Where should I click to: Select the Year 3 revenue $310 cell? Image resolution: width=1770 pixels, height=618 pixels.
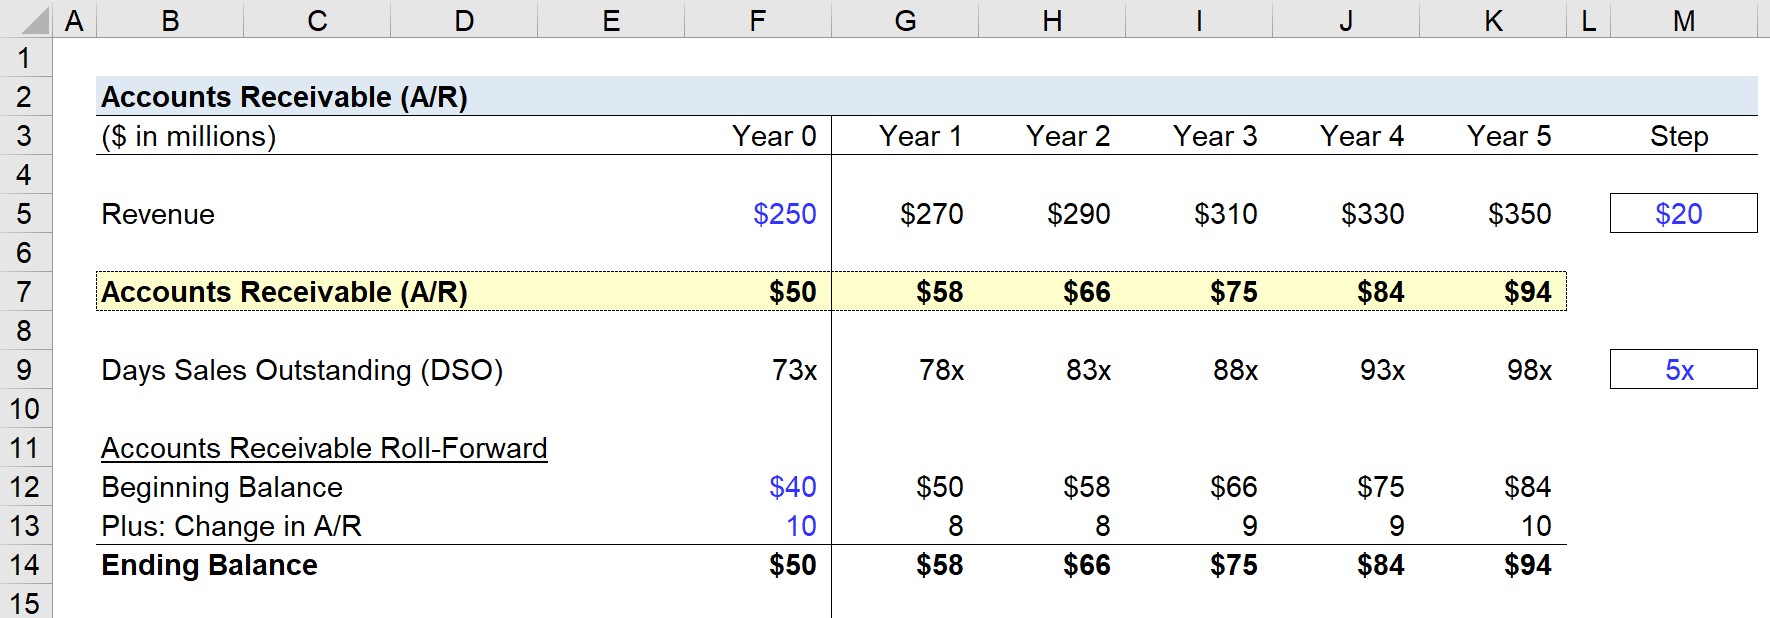click(x=1199, y=214)
